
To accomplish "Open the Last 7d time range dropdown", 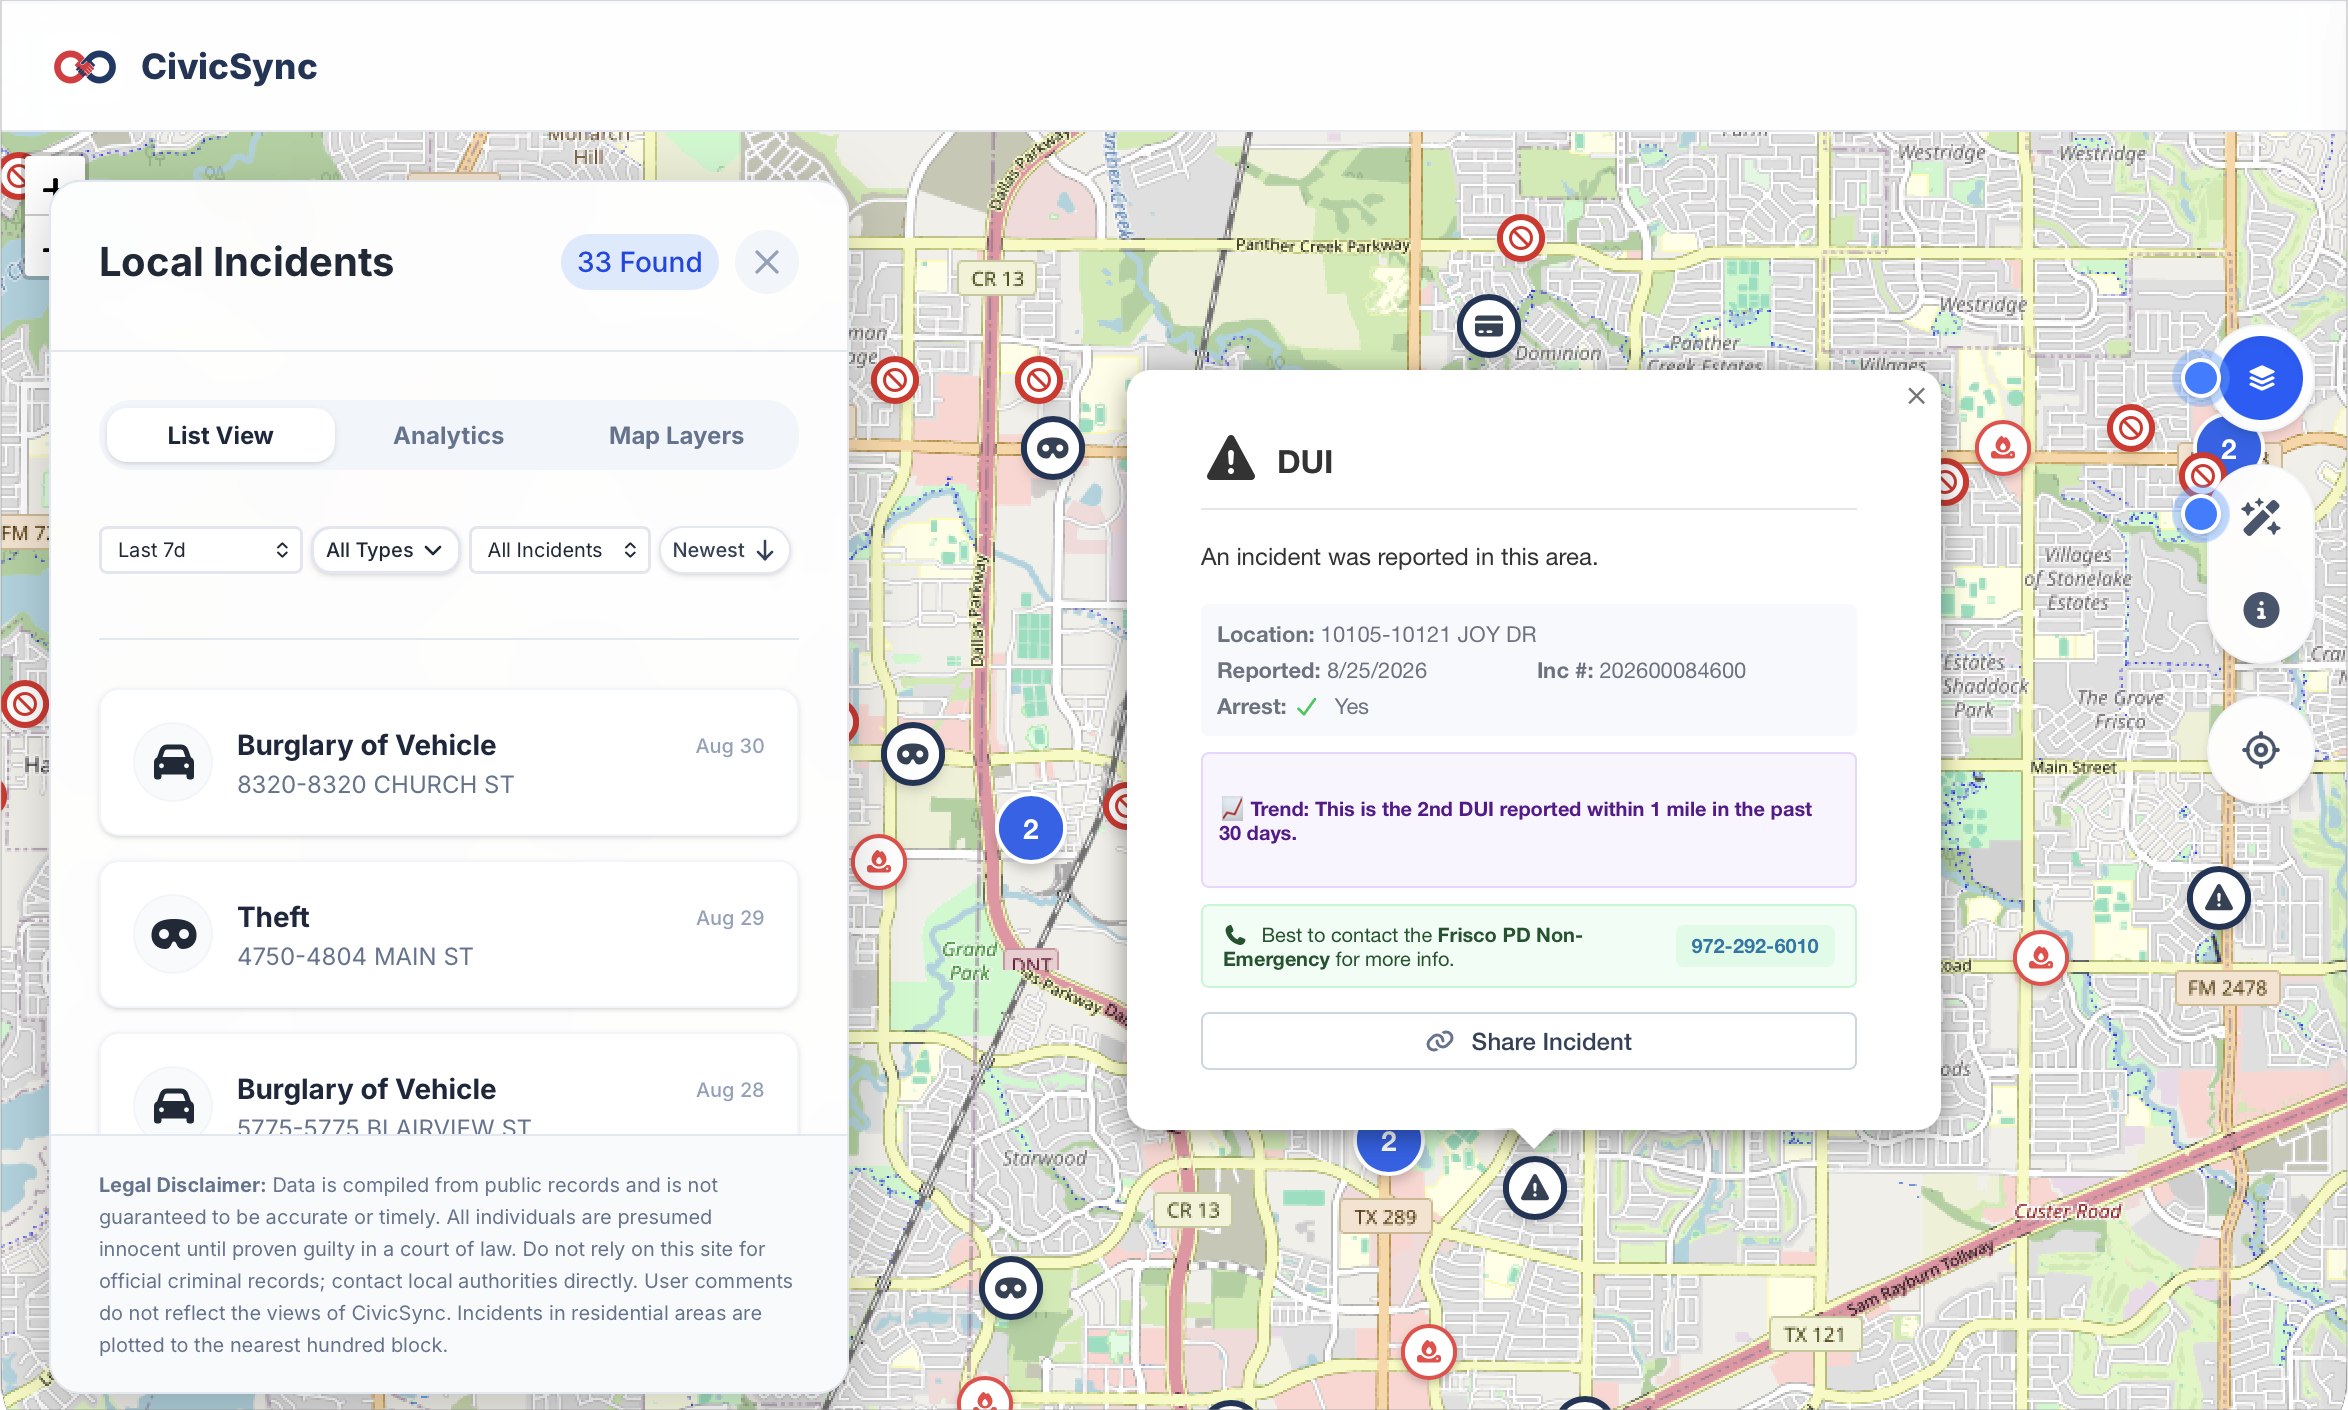I will (x=200, y=550).
